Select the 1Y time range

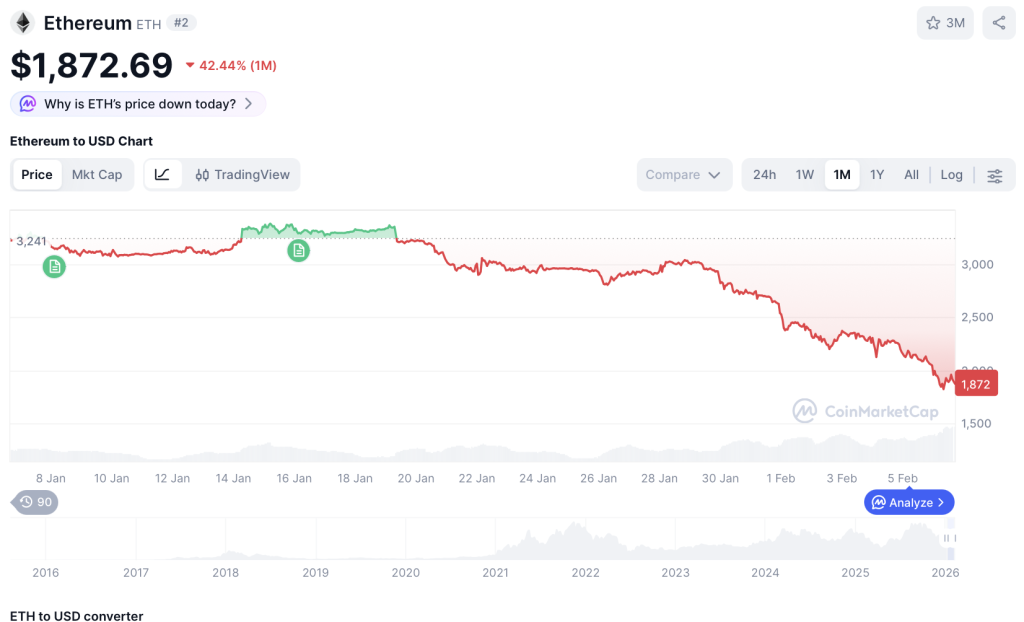click(877, 175)
